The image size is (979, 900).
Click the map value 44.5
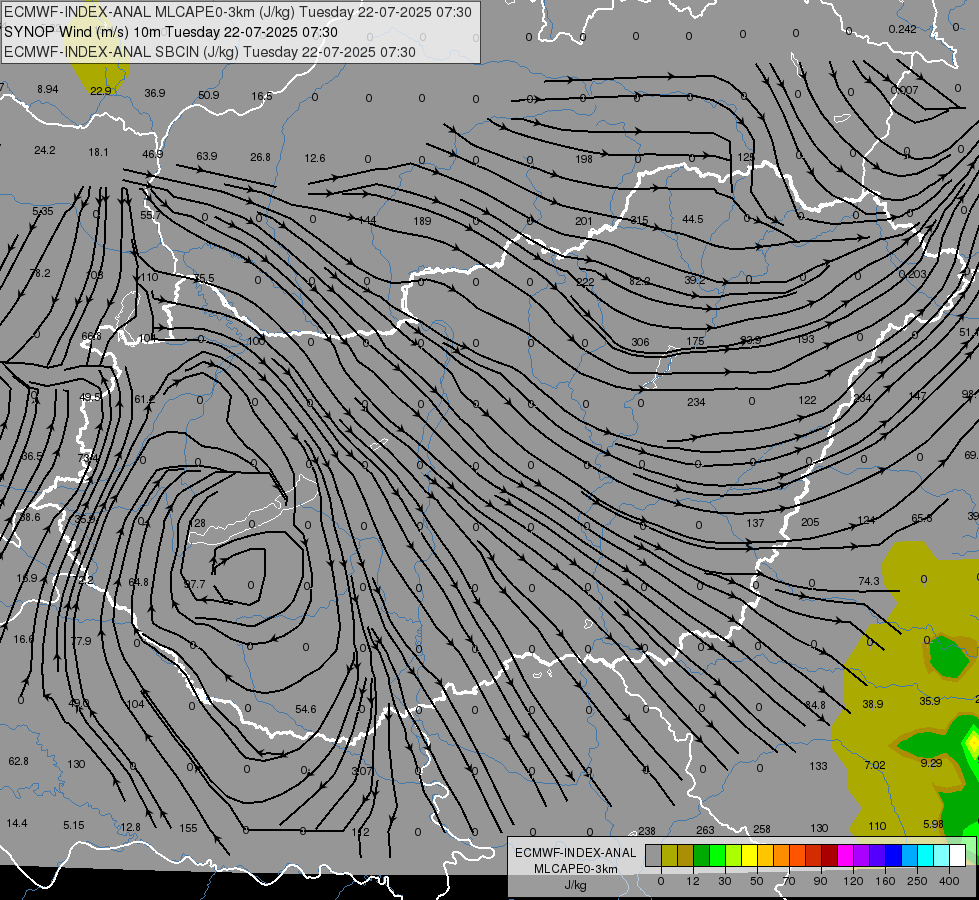(692, 219)
